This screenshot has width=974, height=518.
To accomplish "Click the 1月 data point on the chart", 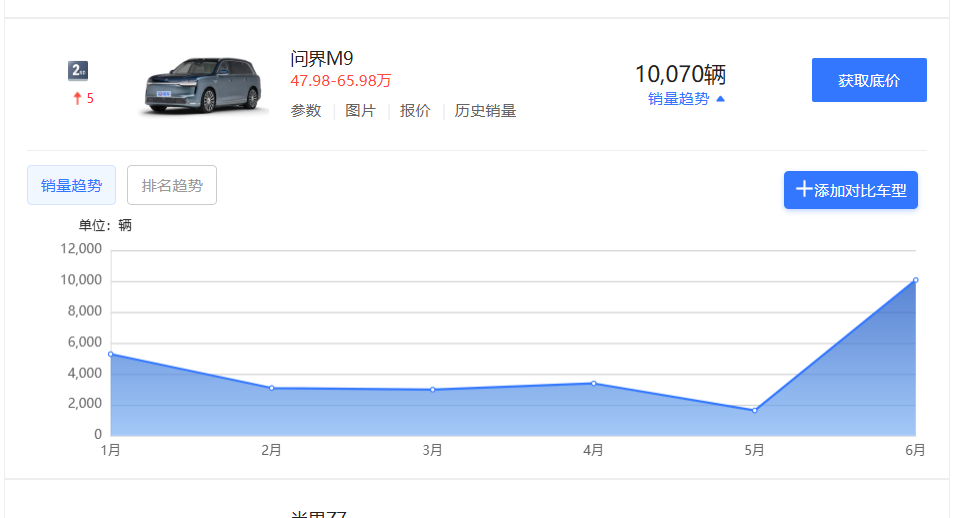I will coord(111,354).
